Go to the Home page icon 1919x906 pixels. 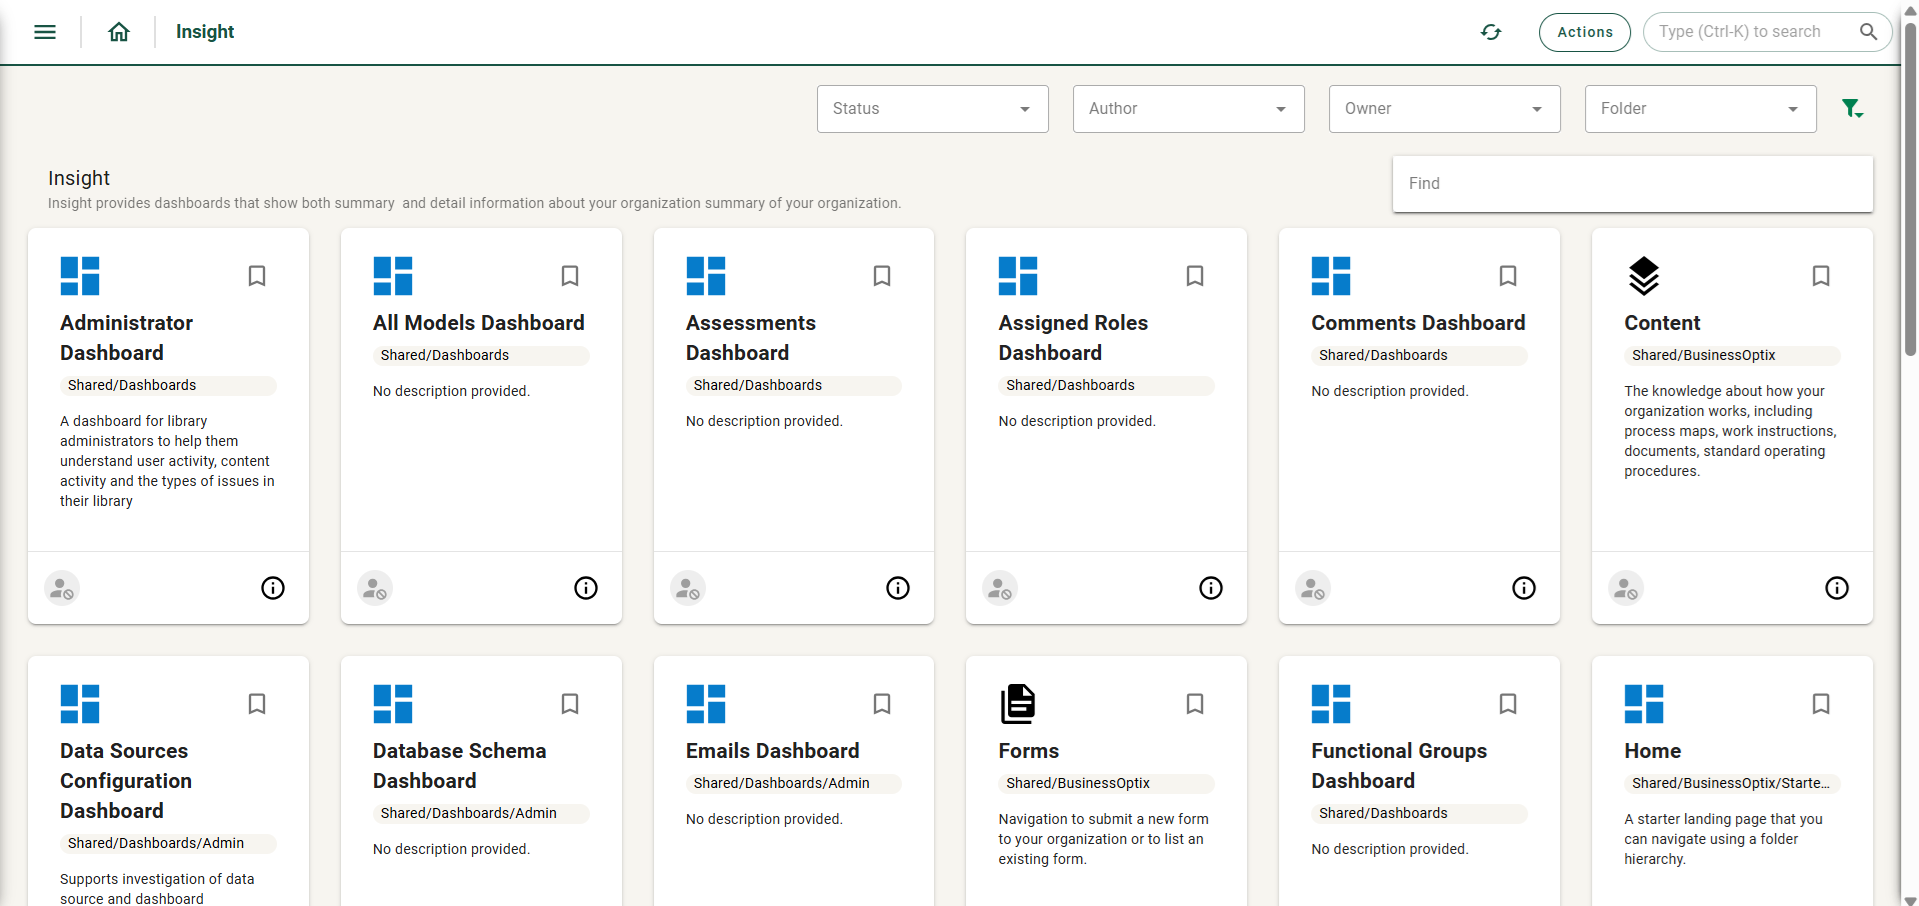[119, 32]
